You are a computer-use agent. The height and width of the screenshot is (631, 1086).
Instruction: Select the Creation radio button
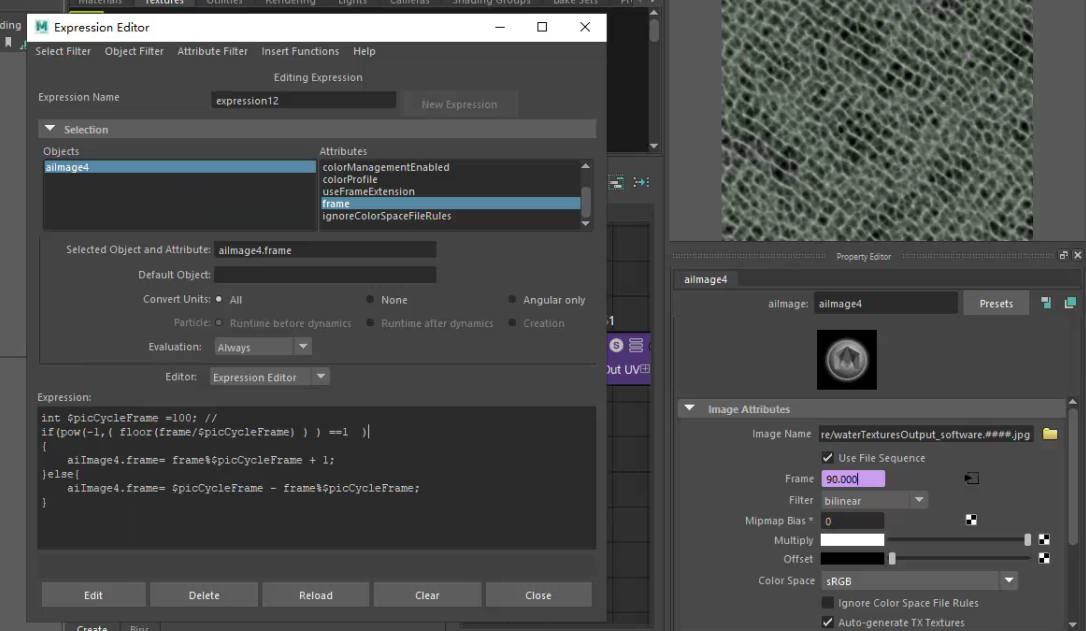coord(512,323)
